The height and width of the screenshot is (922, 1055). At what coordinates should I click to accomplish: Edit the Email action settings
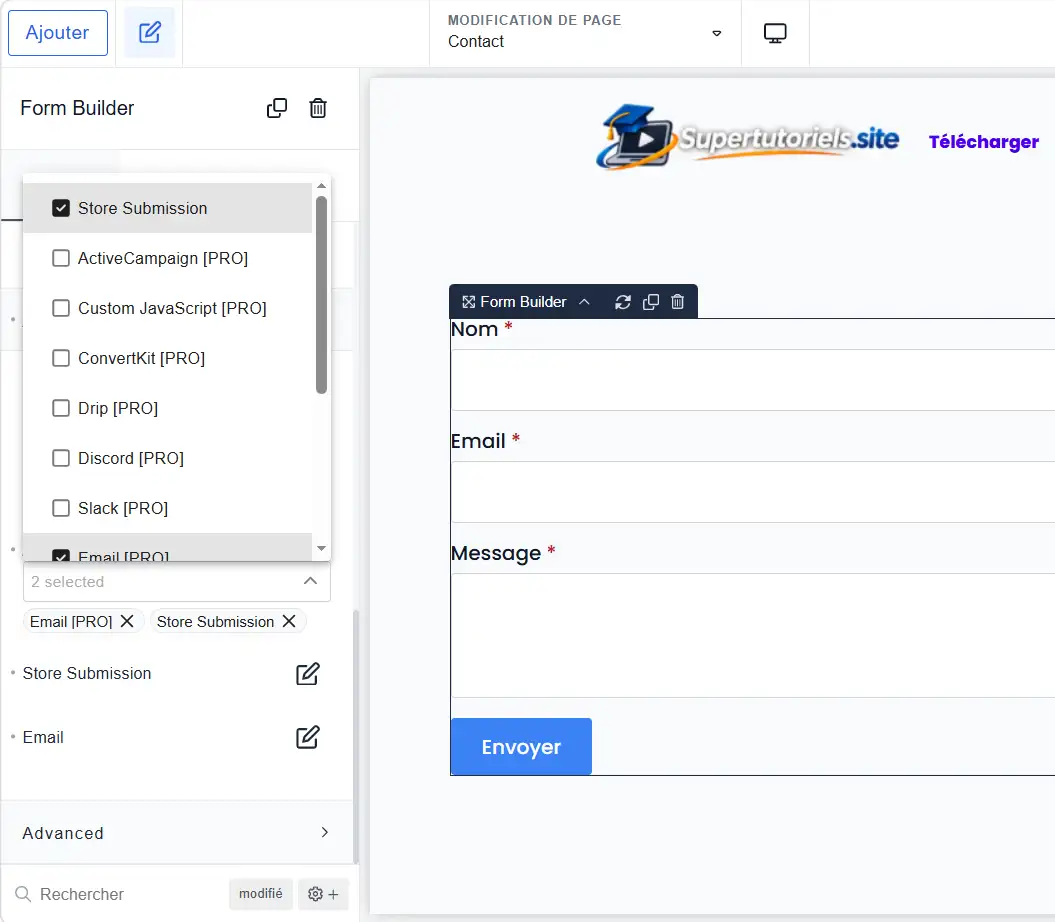[x=307, y=737]
